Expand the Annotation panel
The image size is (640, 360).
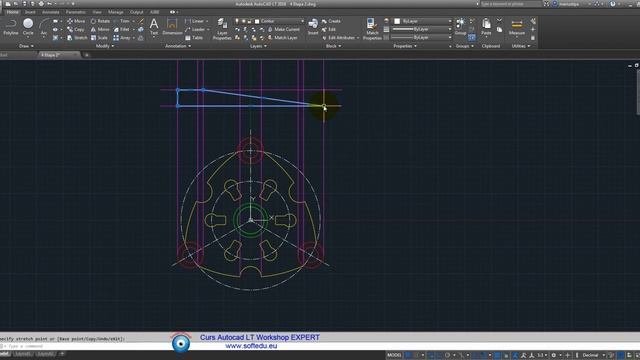178,46
